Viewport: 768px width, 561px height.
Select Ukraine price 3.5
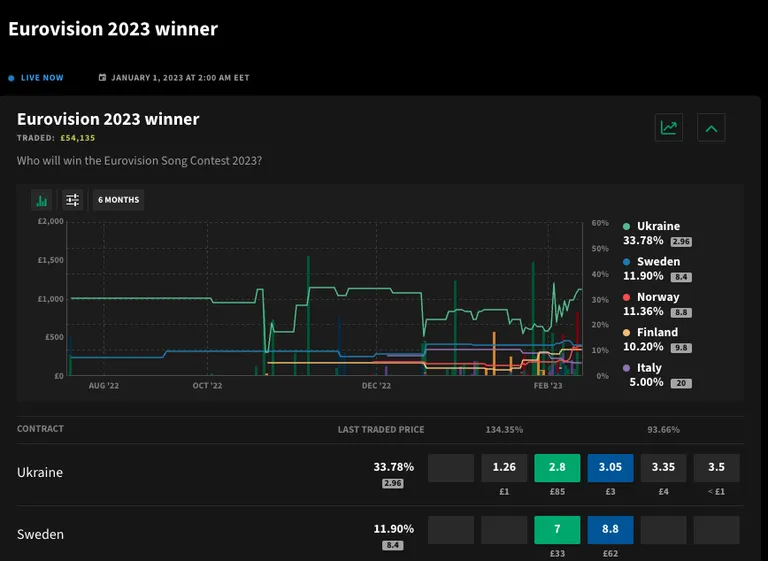(717, 467)
